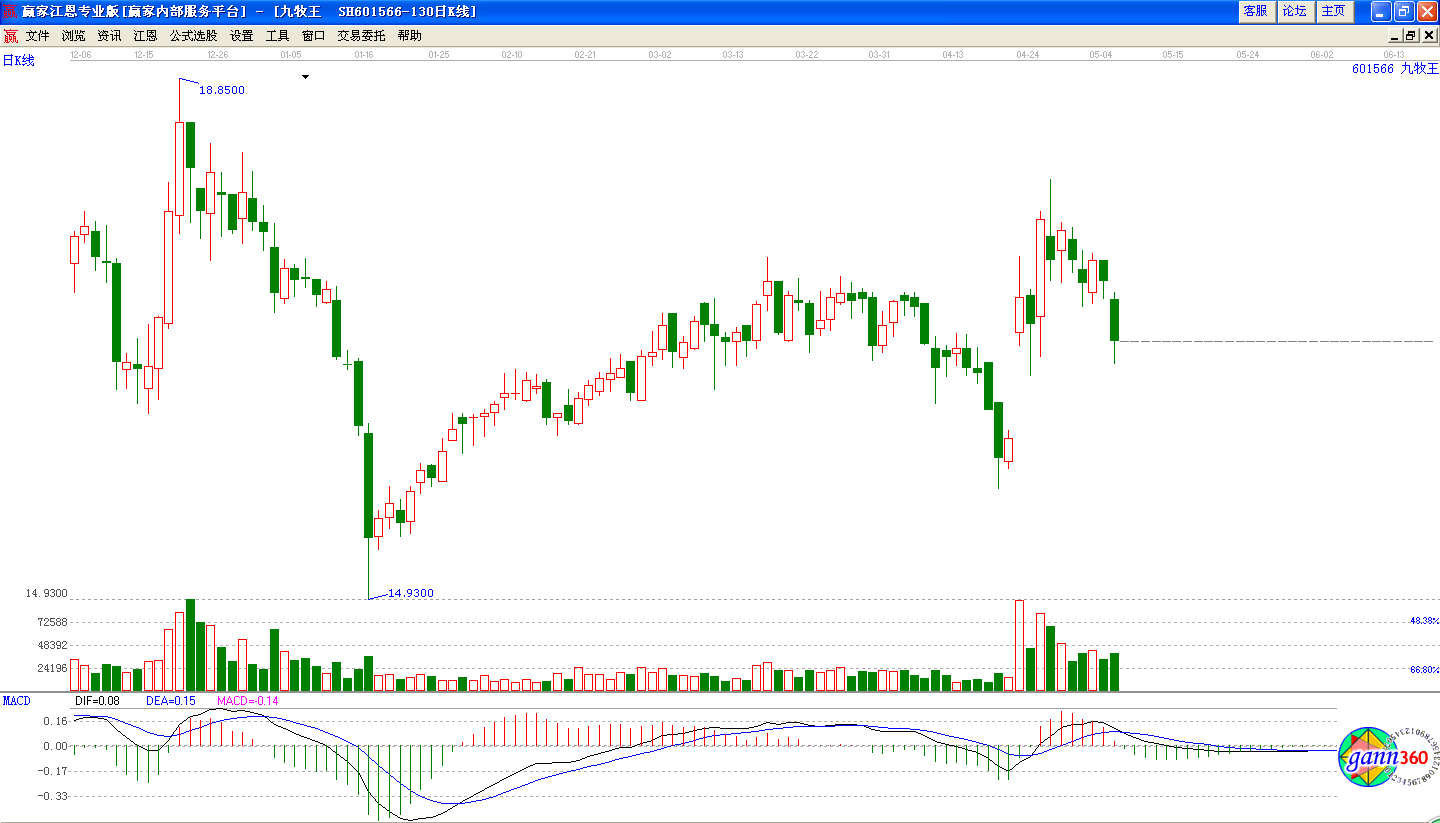The width and height of the screenshot is (1440, 823).
Task: Click the DEA=0.15 value
Action: pos(171,701)
